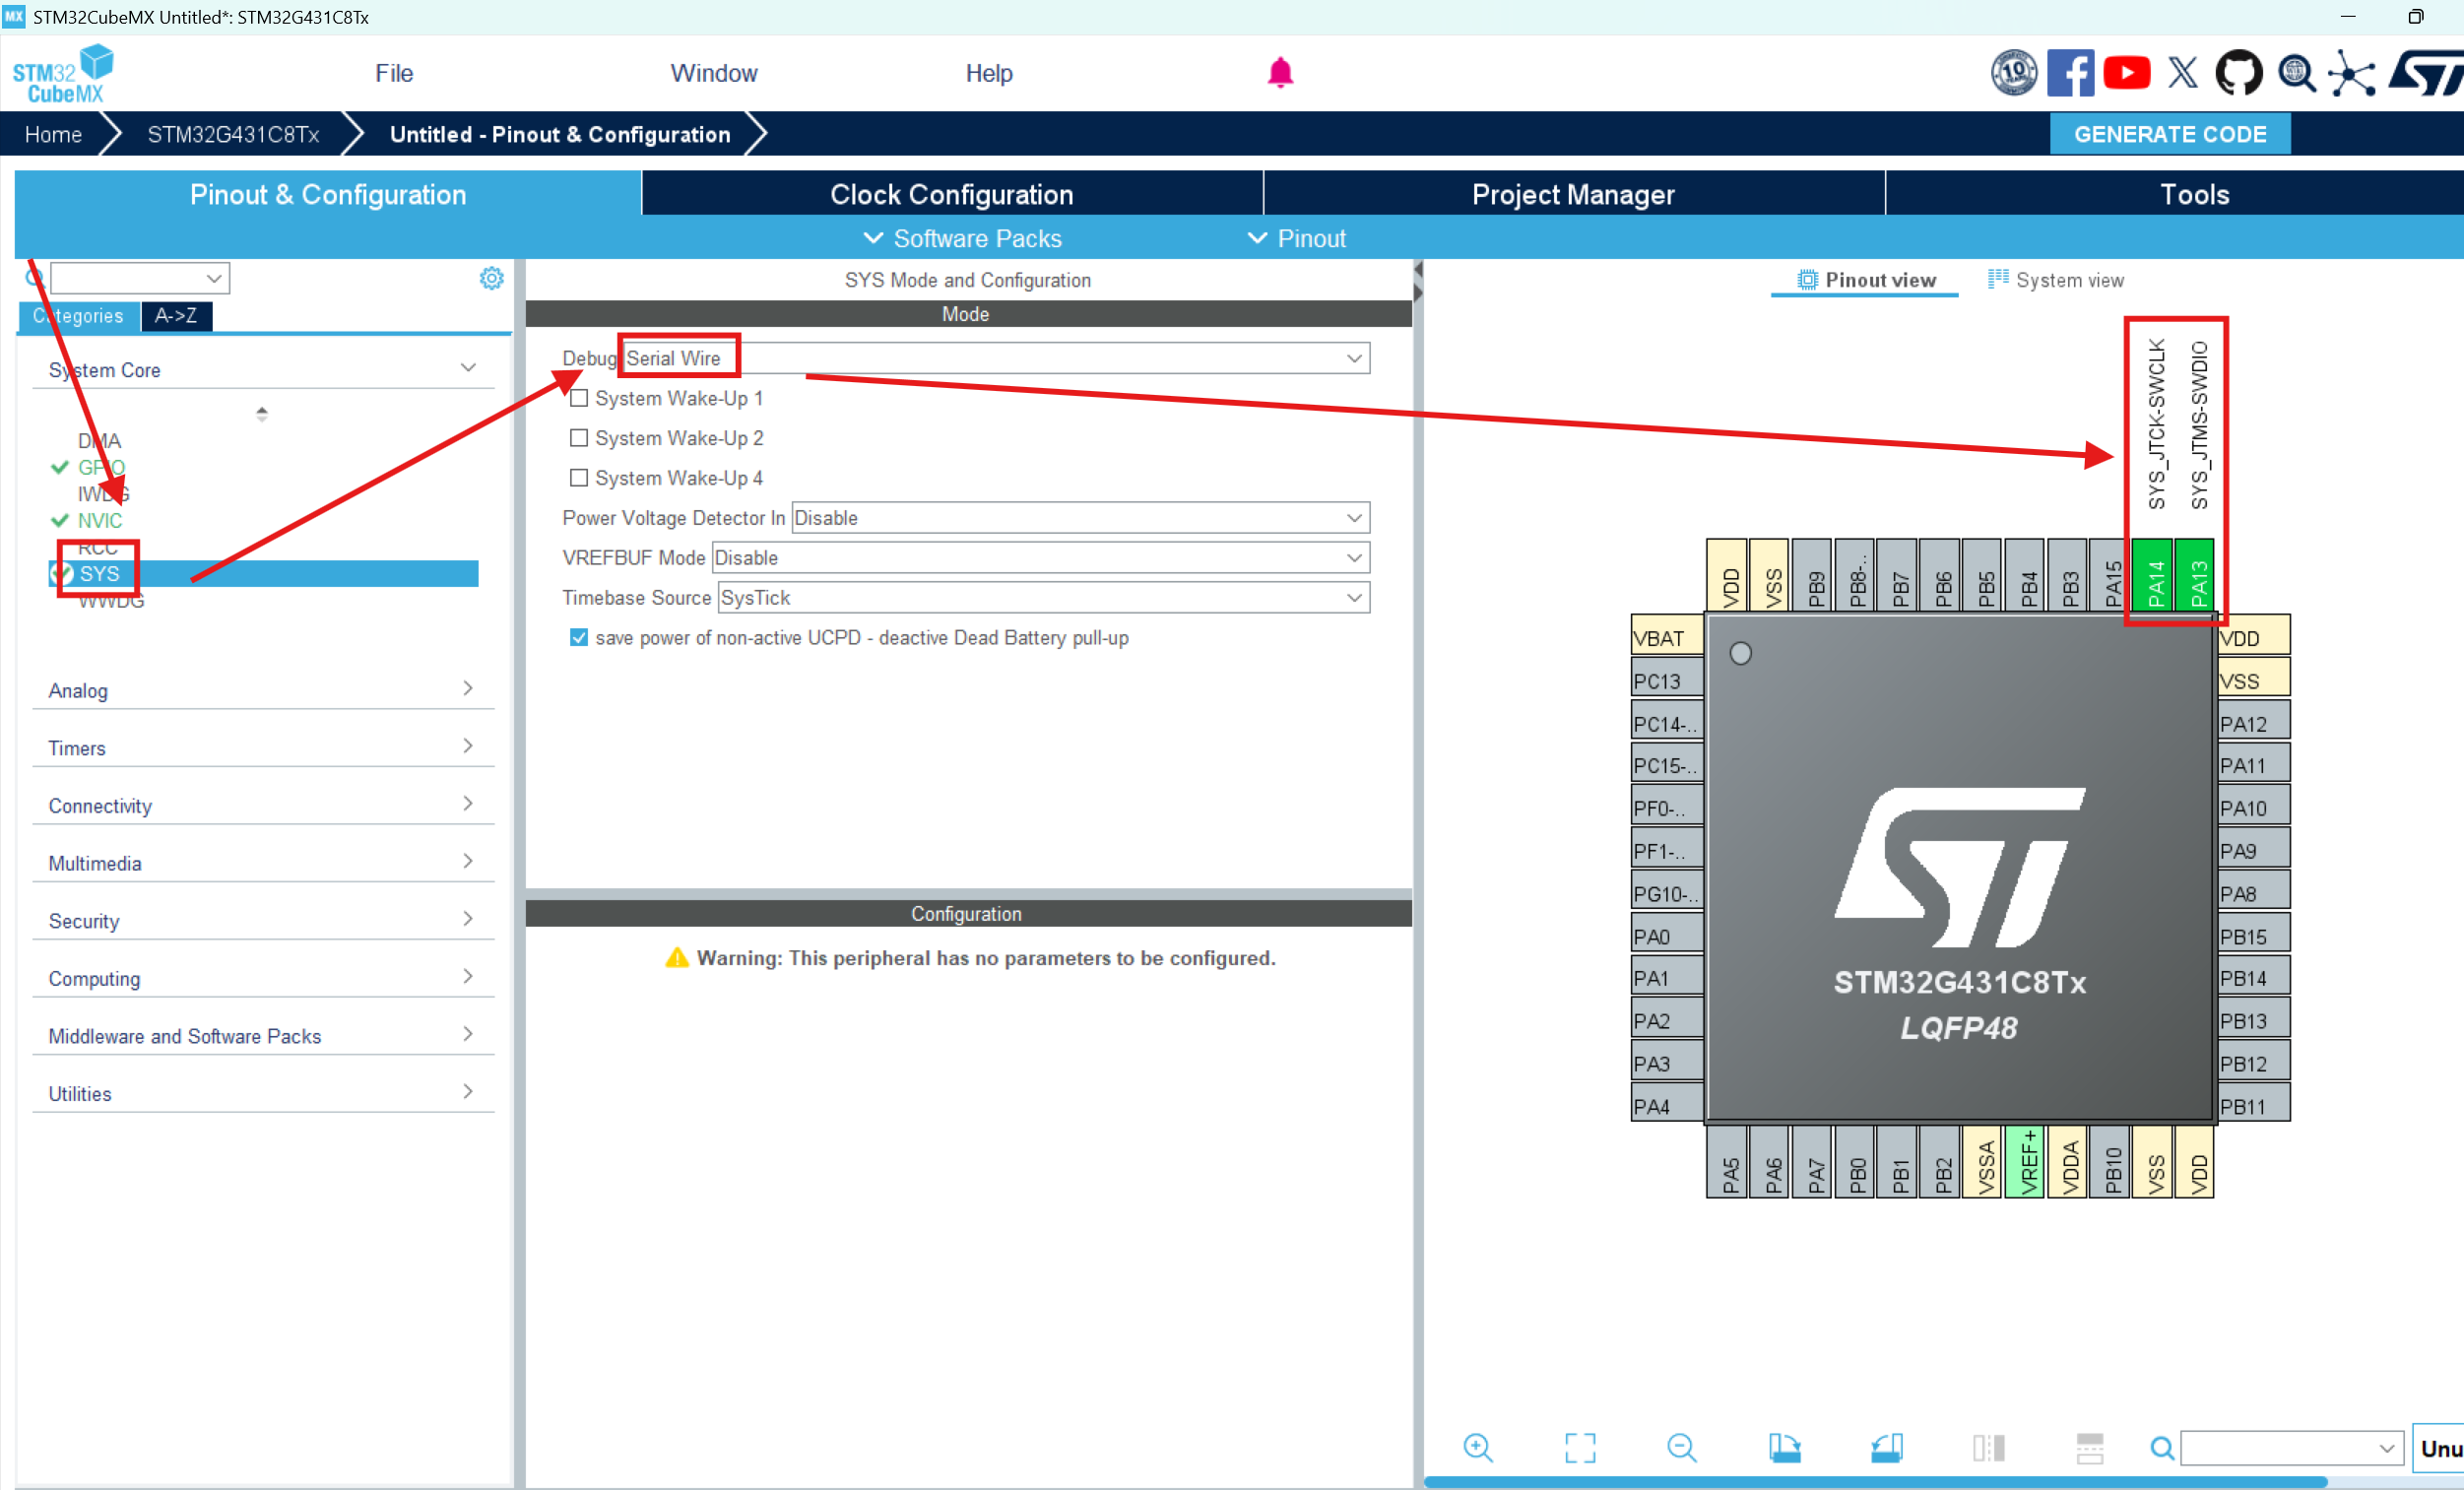
Task: Open the X (Twitter) icon link
Action: (2182, 73)
